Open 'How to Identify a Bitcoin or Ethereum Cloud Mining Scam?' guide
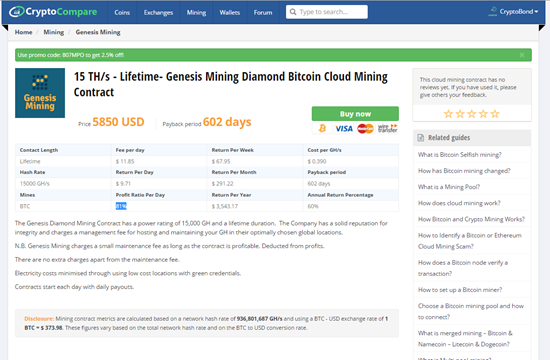The image size is (550, 360). (470, 241)
